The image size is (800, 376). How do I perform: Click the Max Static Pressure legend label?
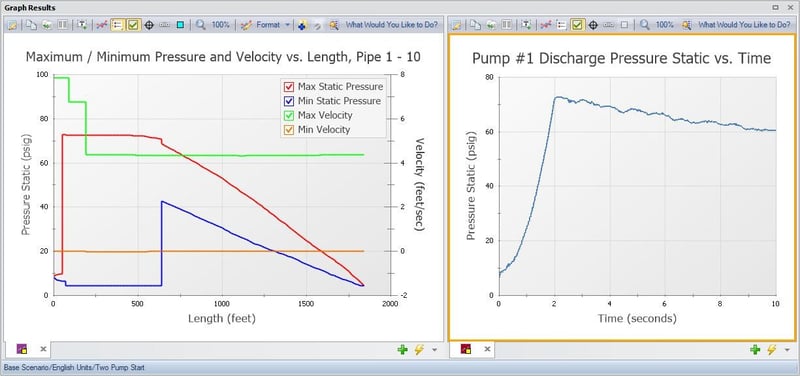340,87
